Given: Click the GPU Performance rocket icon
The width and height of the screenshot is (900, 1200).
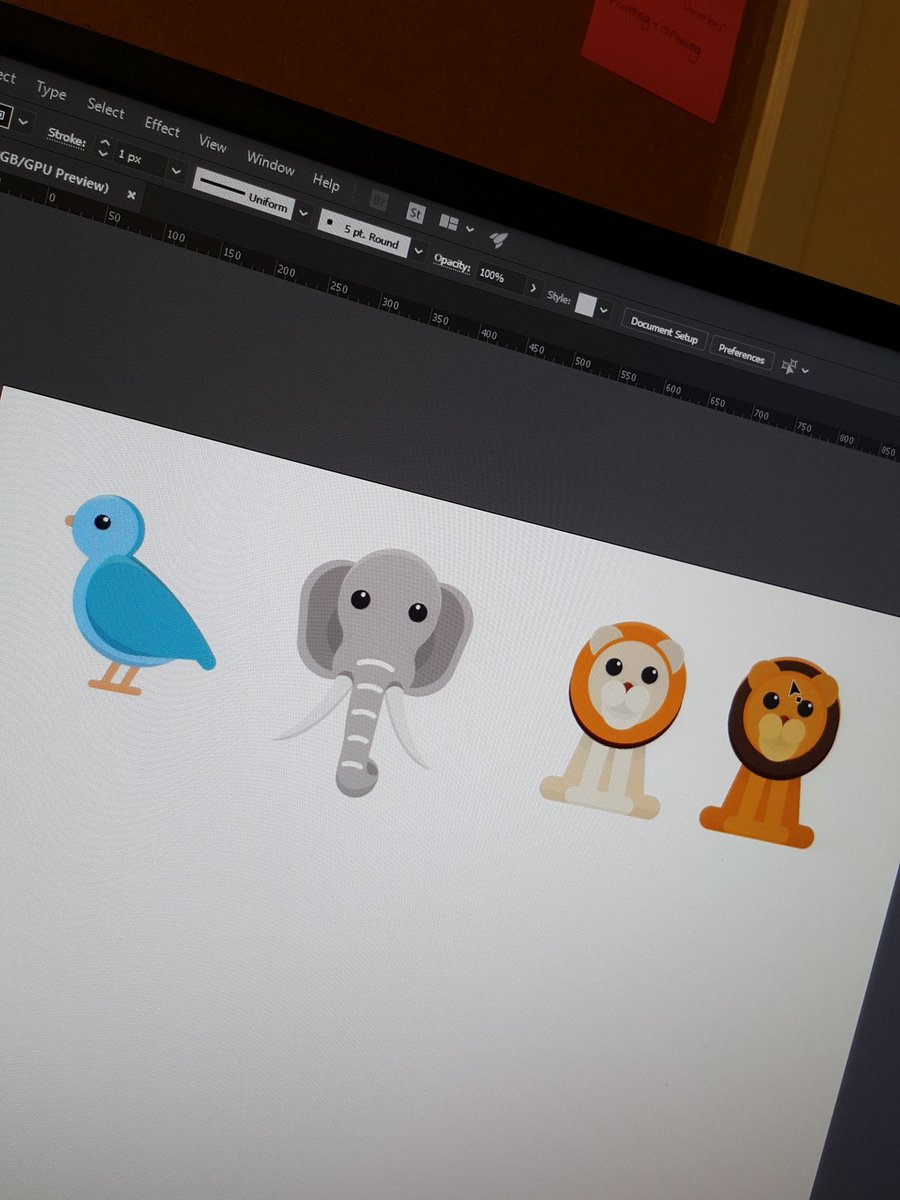Looking at the screenshot, I should click(499, 239).
